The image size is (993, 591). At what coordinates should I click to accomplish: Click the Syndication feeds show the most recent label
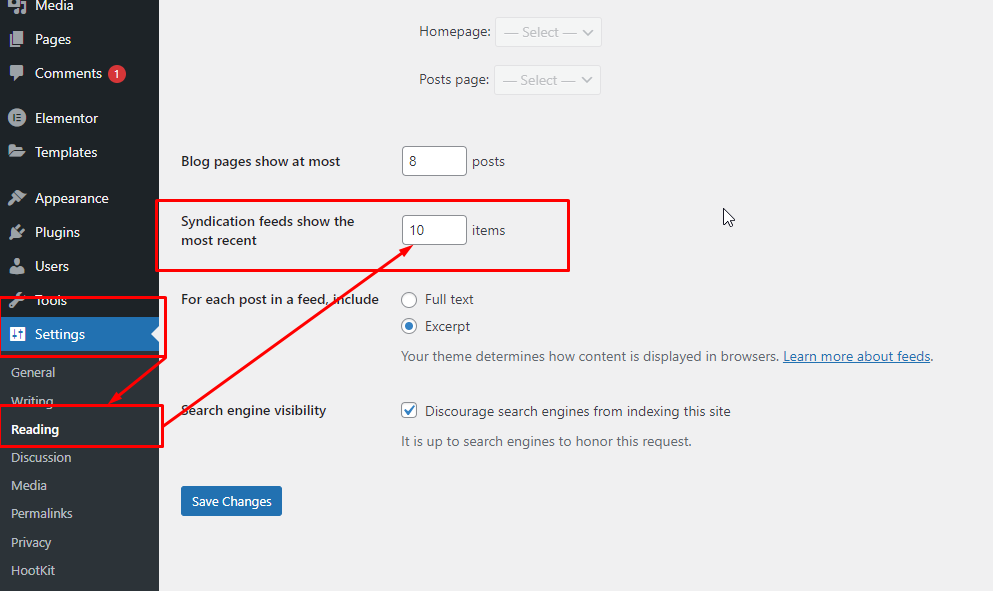(268, 231)
